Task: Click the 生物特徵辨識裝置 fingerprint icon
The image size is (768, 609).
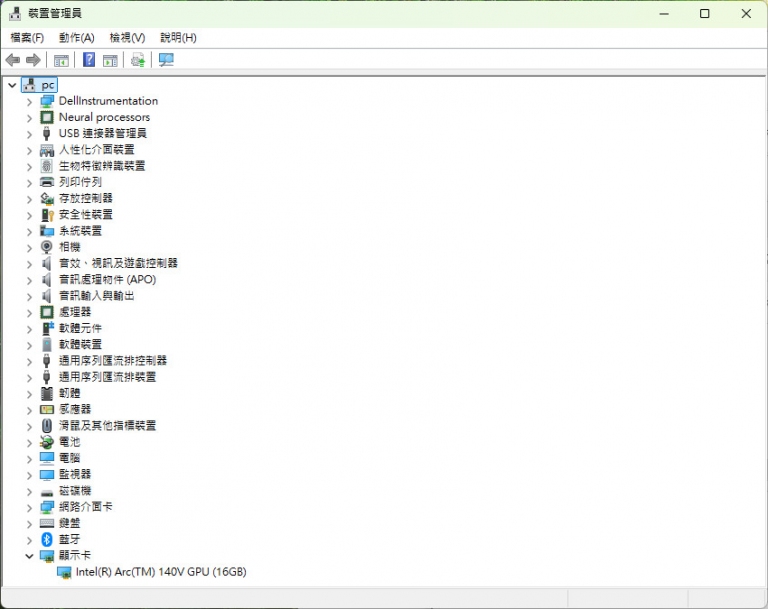Action: [47, 166]
